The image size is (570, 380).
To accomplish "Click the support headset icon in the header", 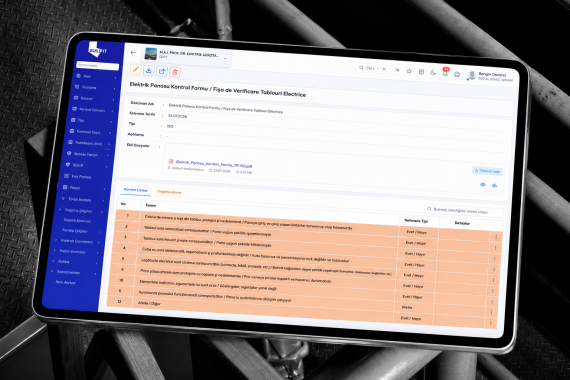I will 457,74.
